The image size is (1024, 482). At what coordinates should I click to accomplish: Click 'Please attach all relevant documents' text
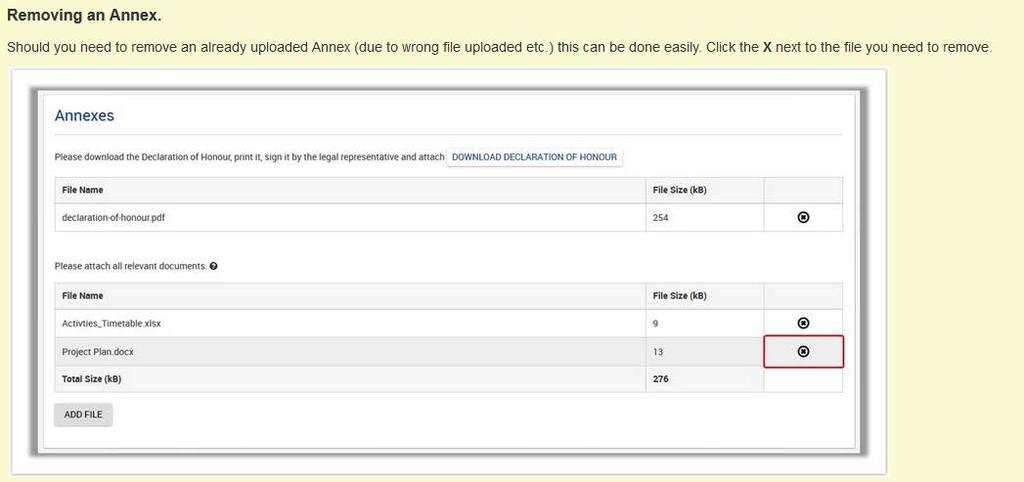pos(131,266)
